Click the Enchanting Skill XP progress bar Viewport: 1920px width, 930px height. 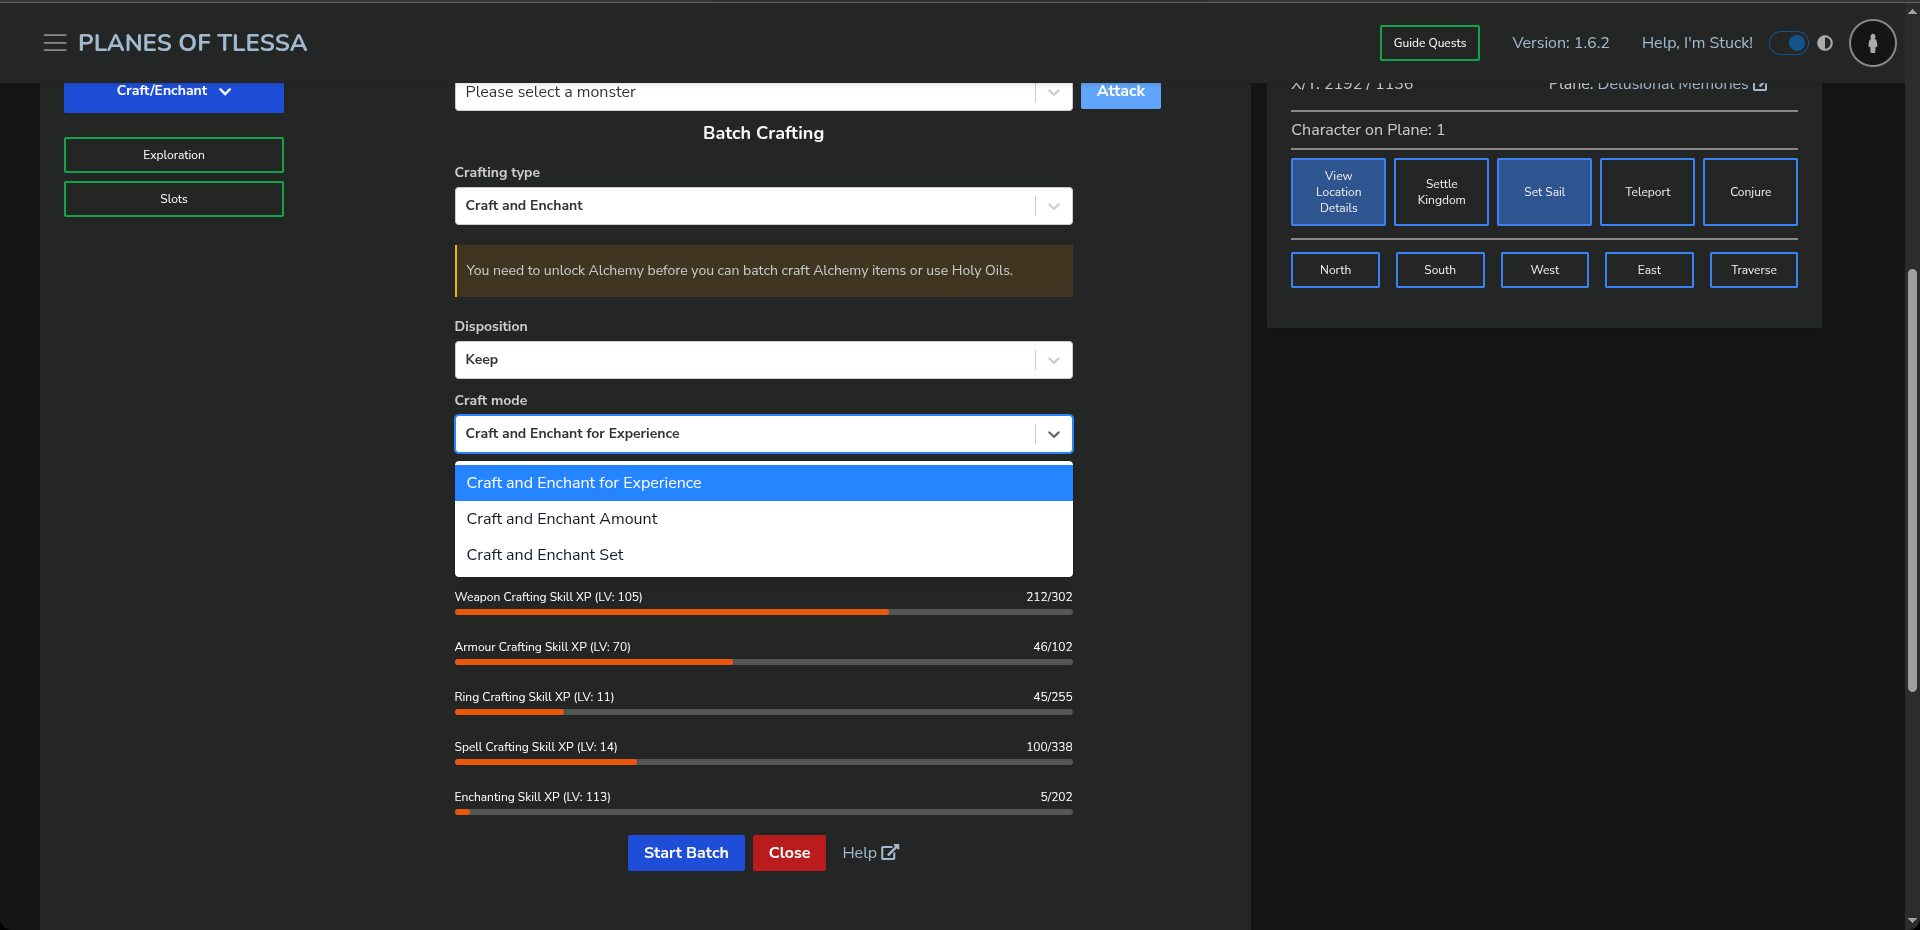click(763, 812)
